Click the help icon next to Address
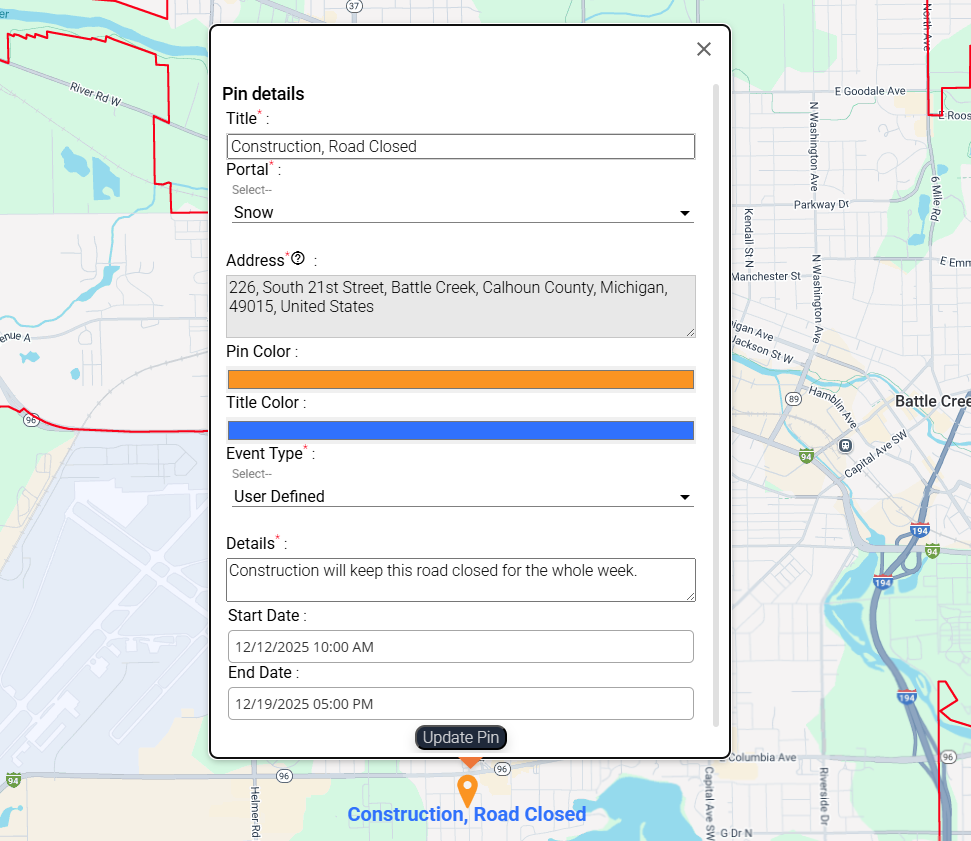 [297, 259]
